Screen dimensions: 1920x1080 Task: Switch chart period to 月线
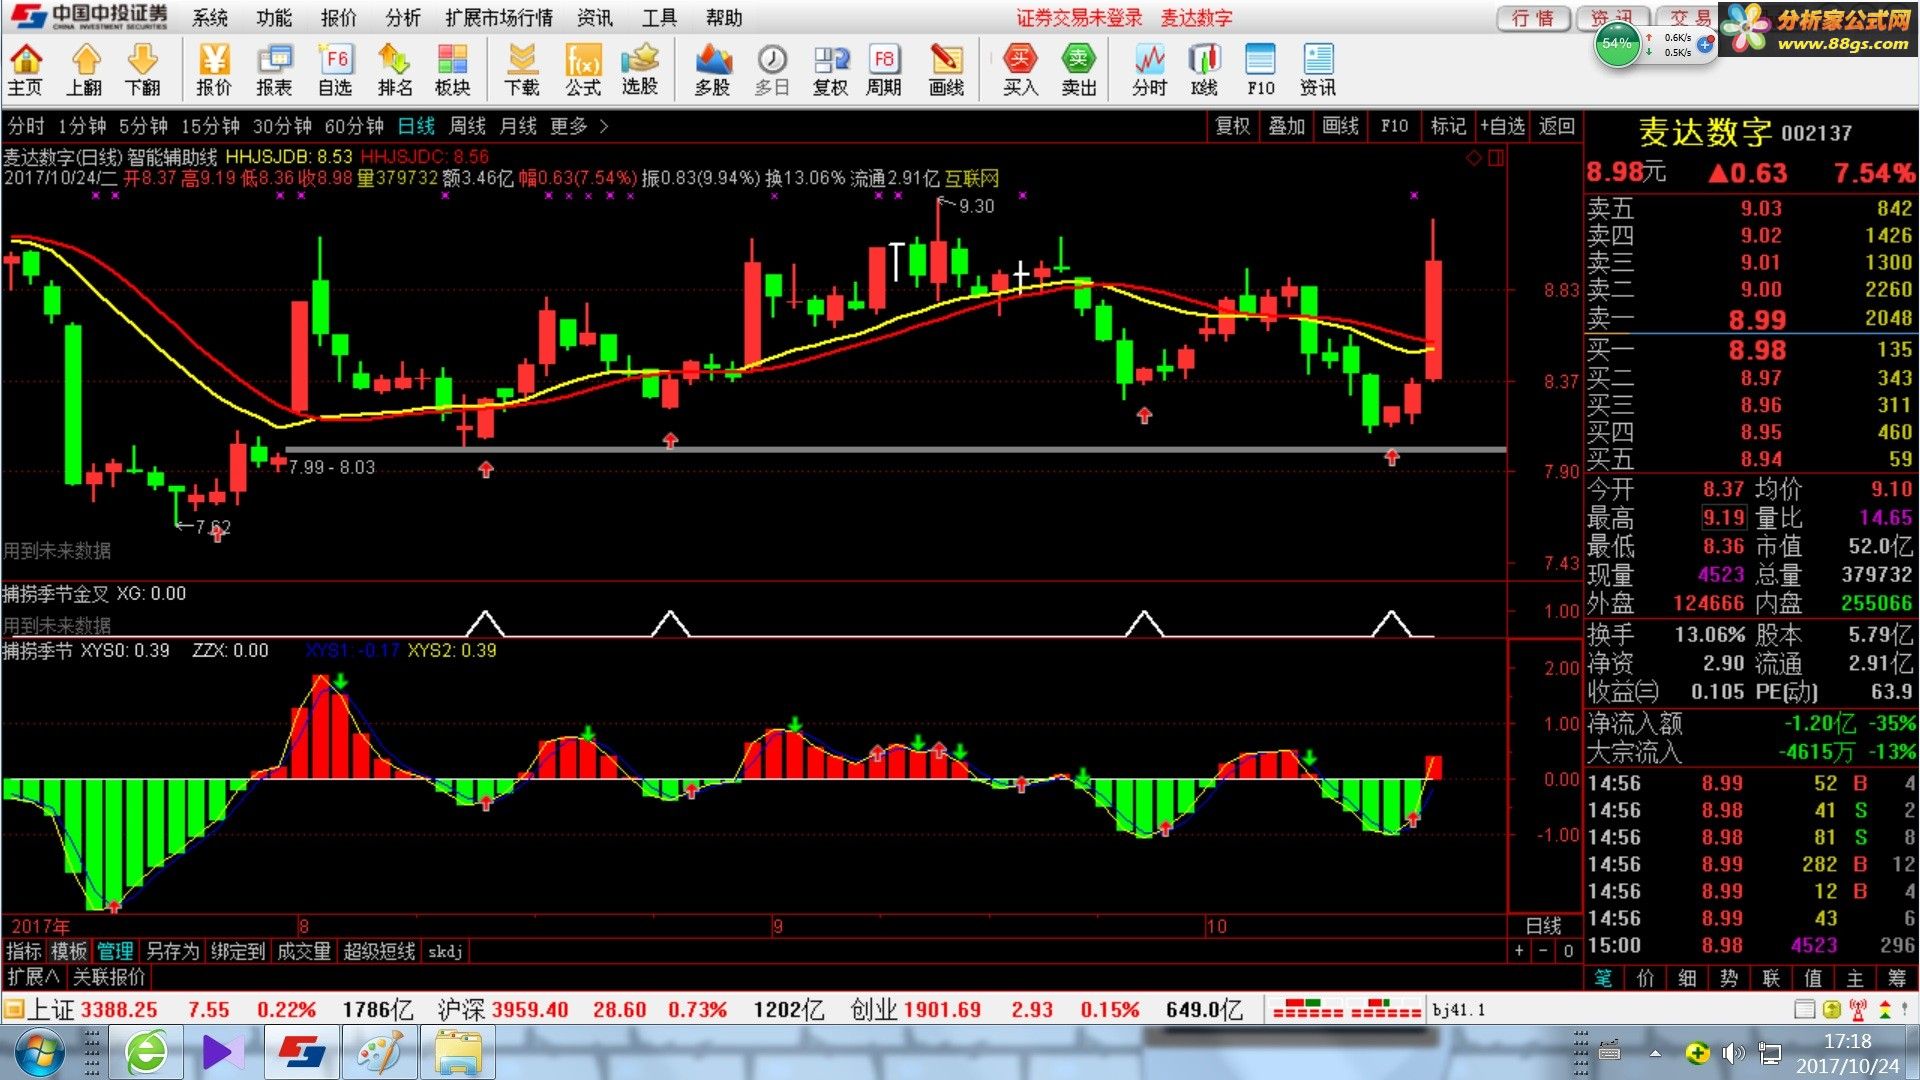518,126
